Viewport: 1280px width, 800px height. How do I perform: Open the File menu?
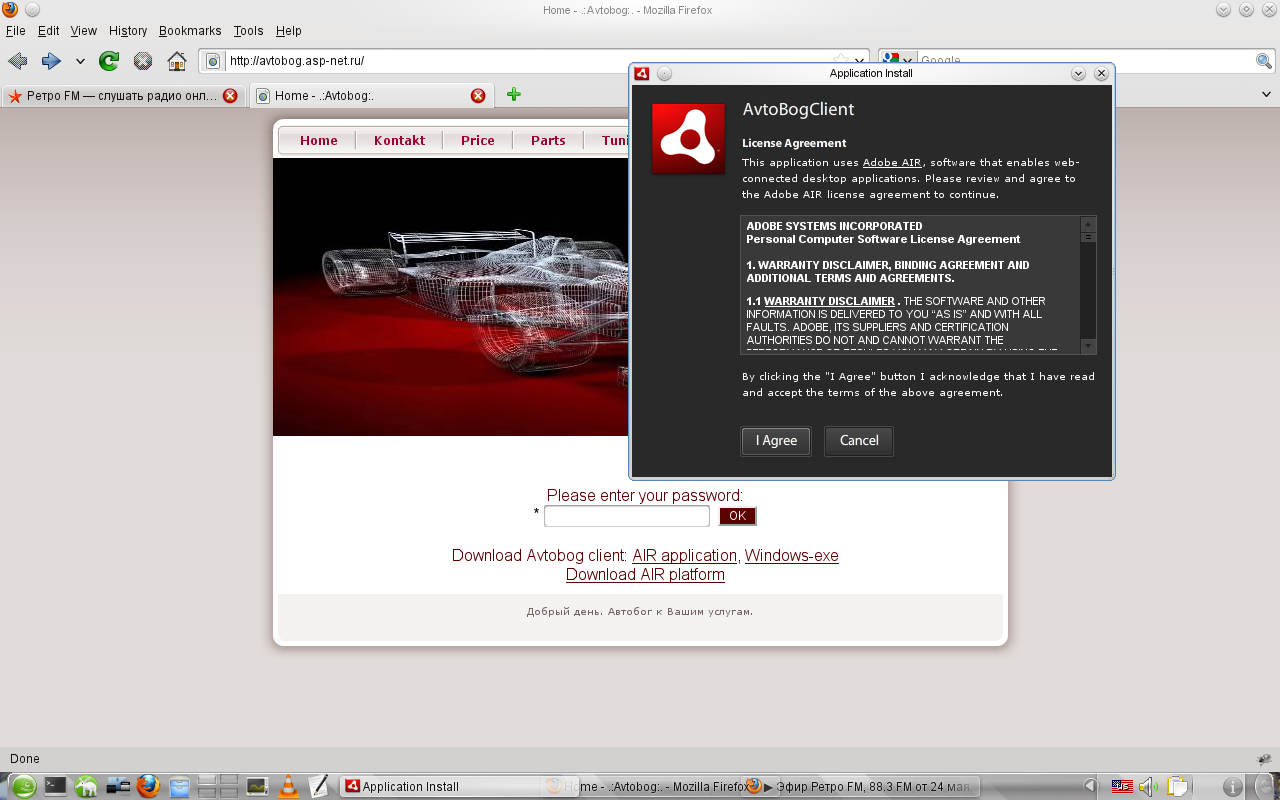pos(15,31)
